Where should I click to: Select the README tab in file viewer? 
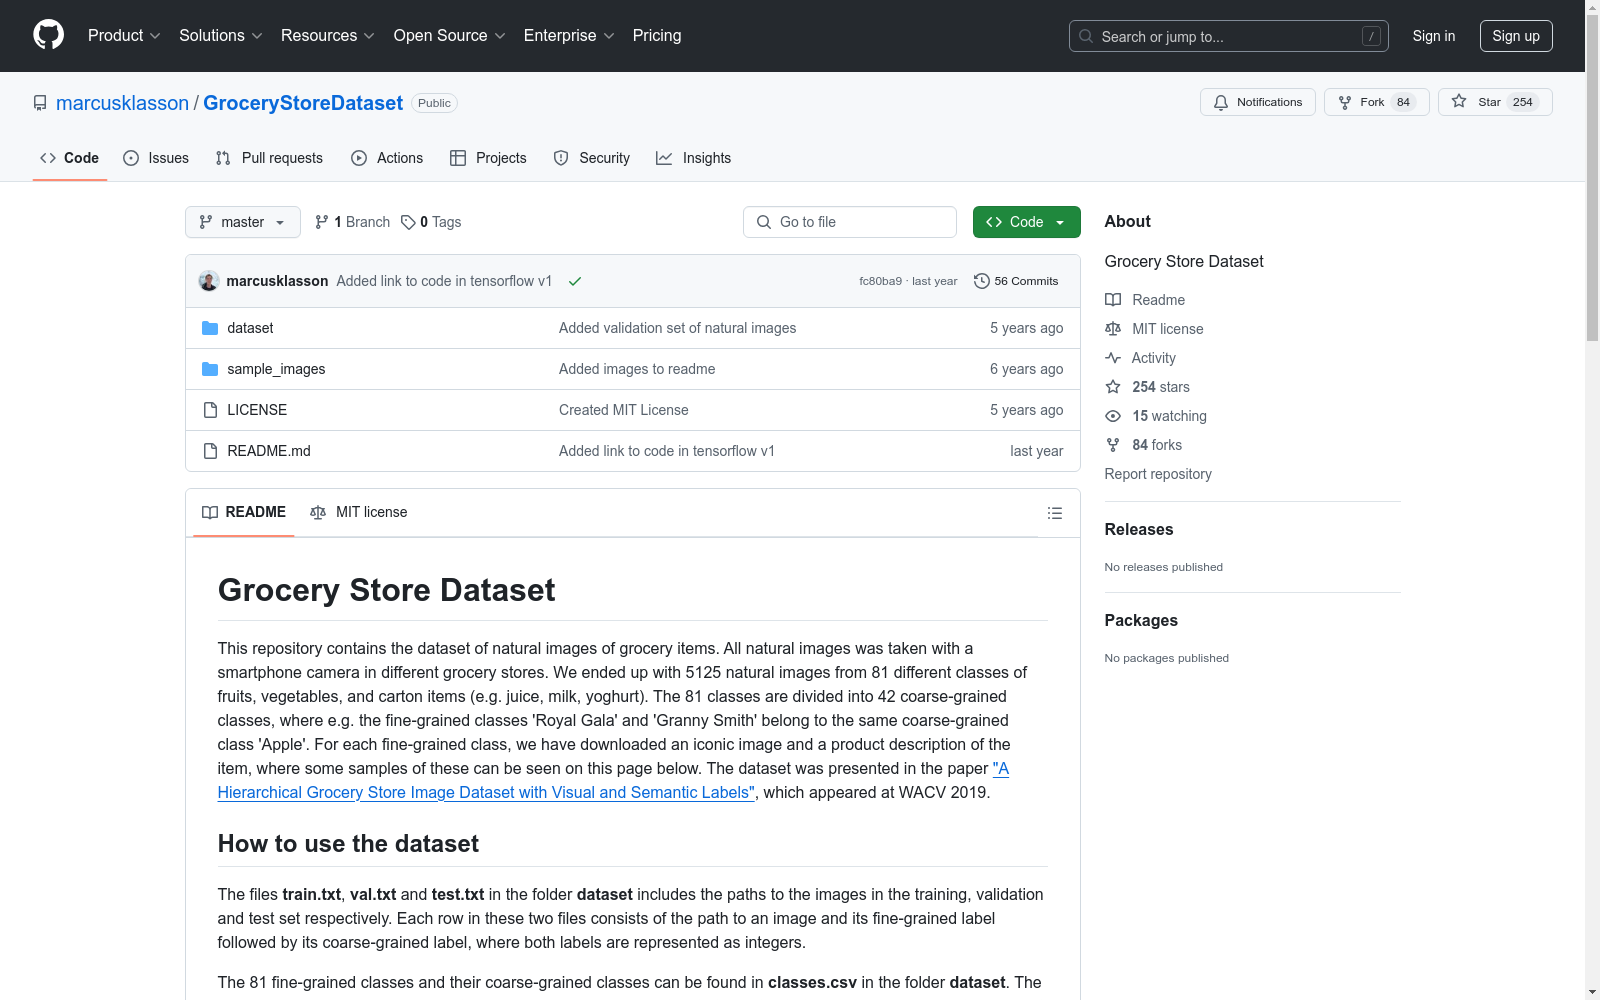[244, 512]
